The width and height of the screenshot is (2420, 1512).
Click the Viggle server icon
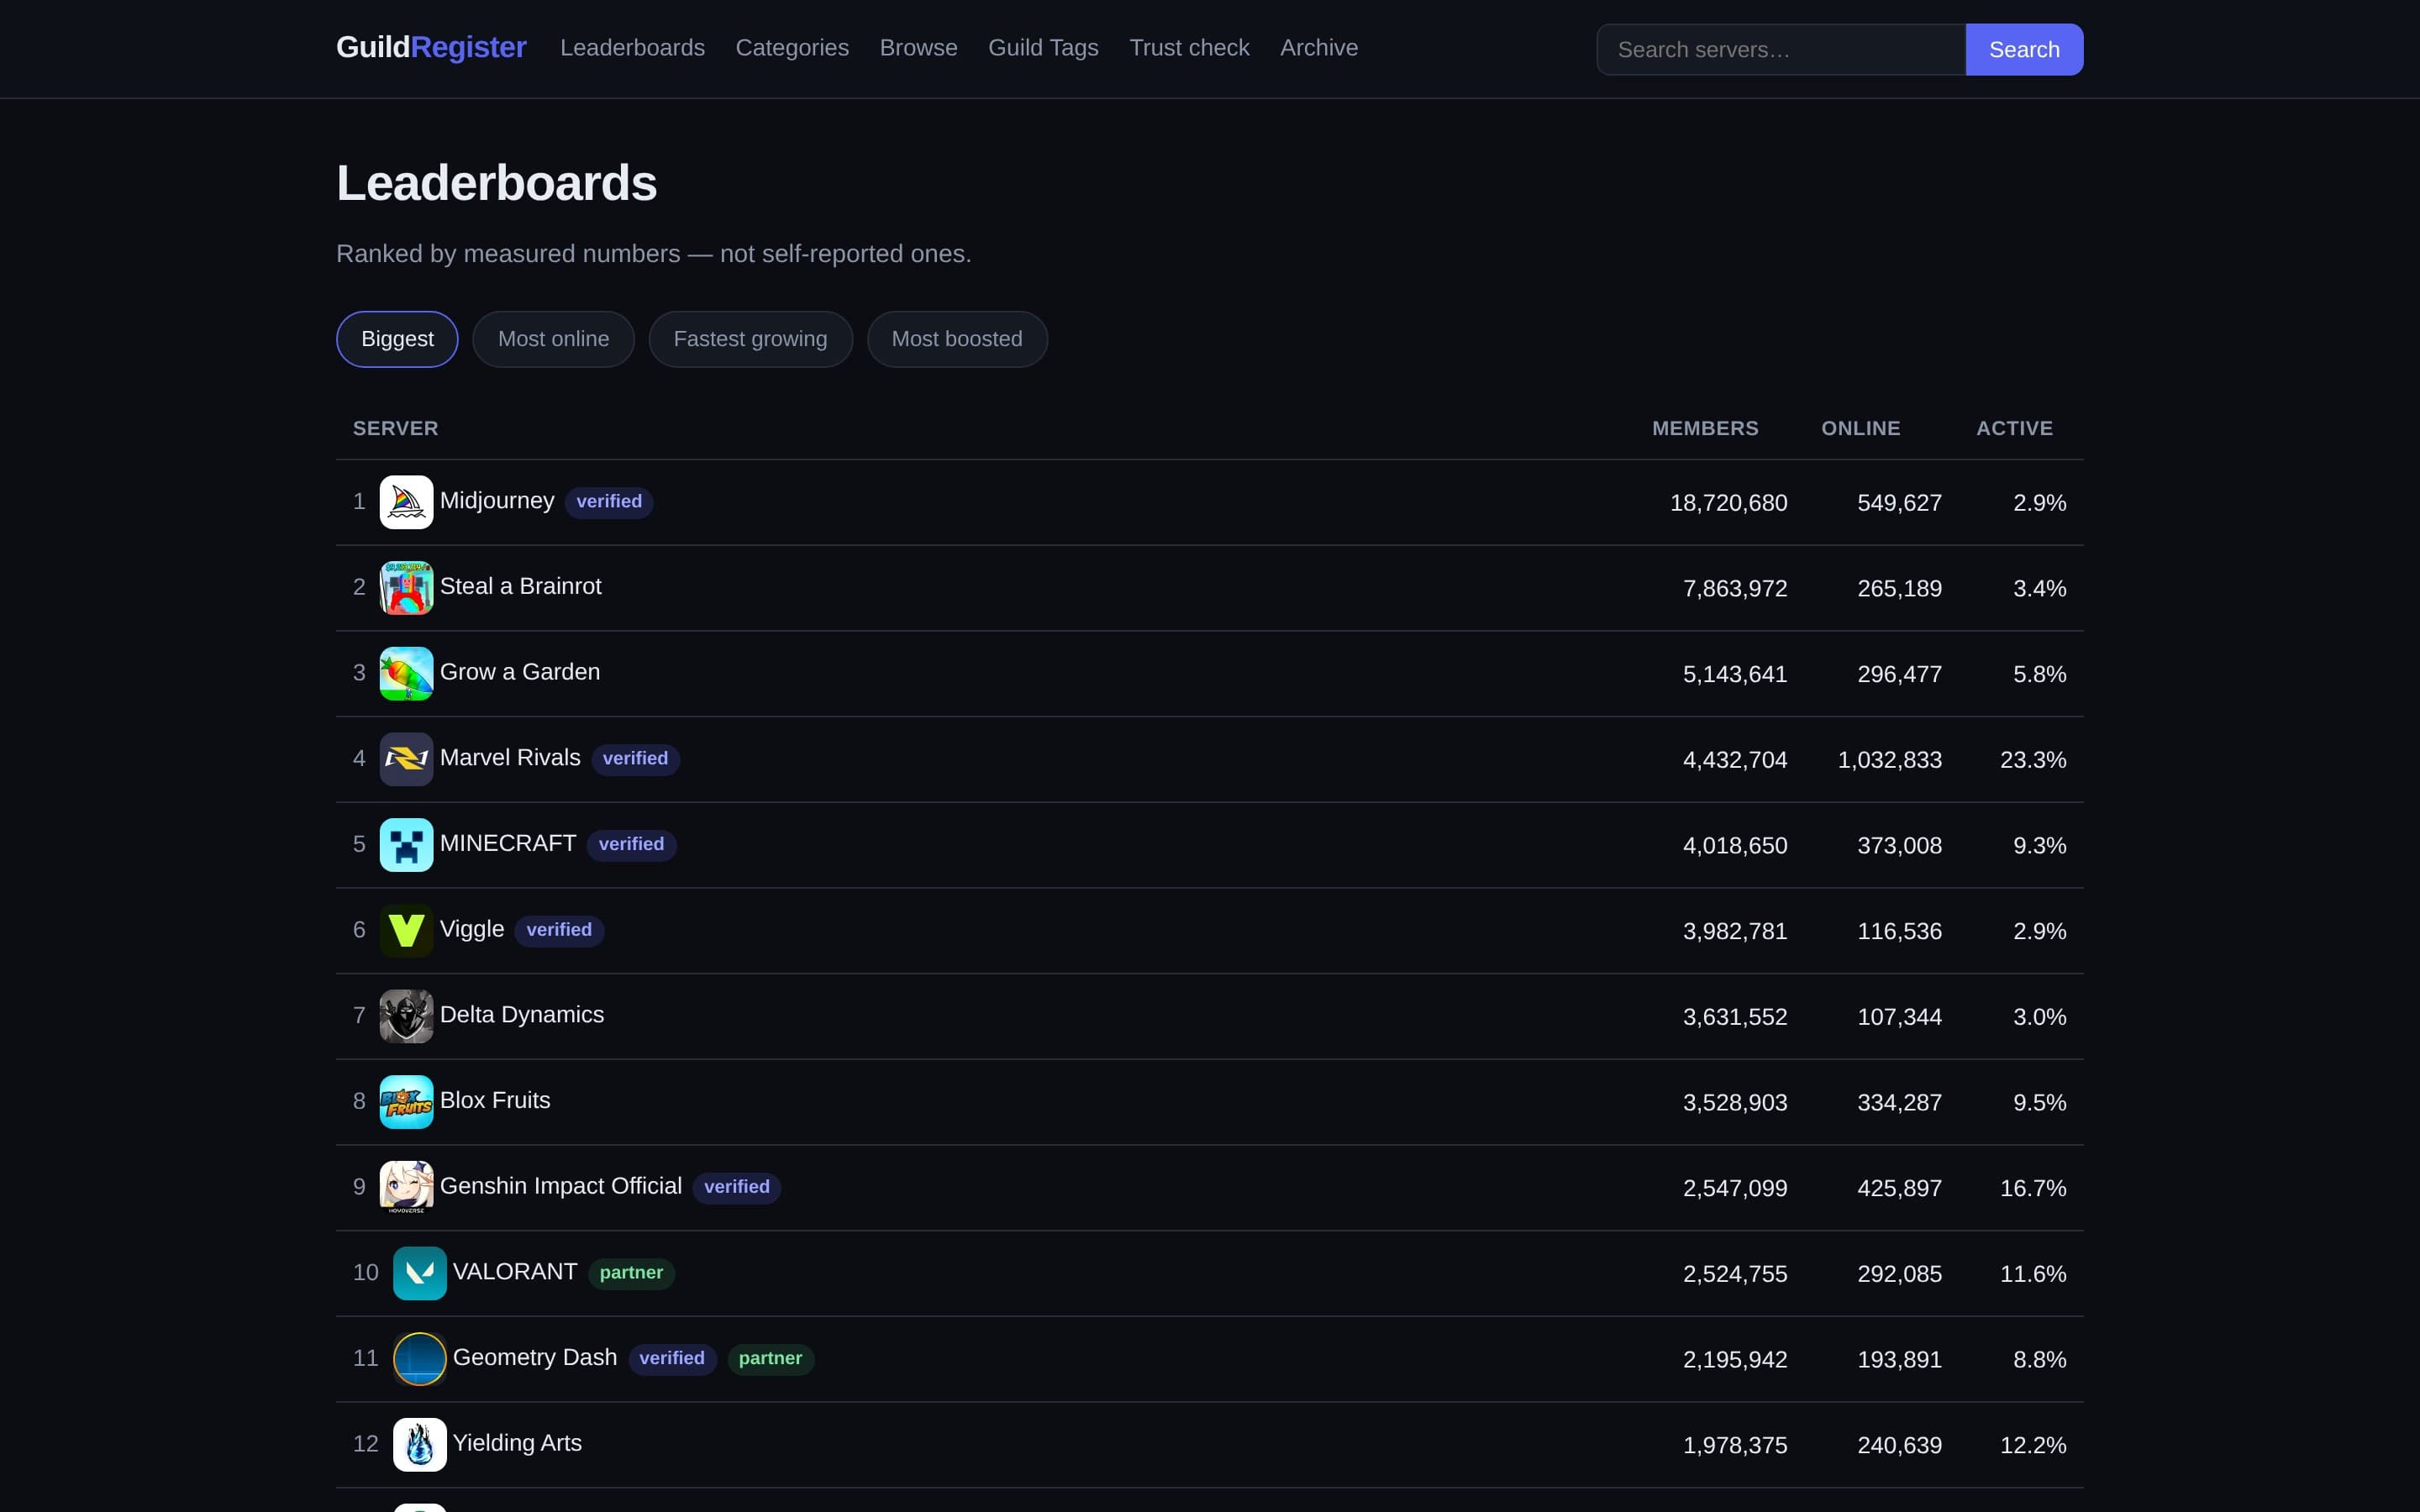[x=406, y=931]
